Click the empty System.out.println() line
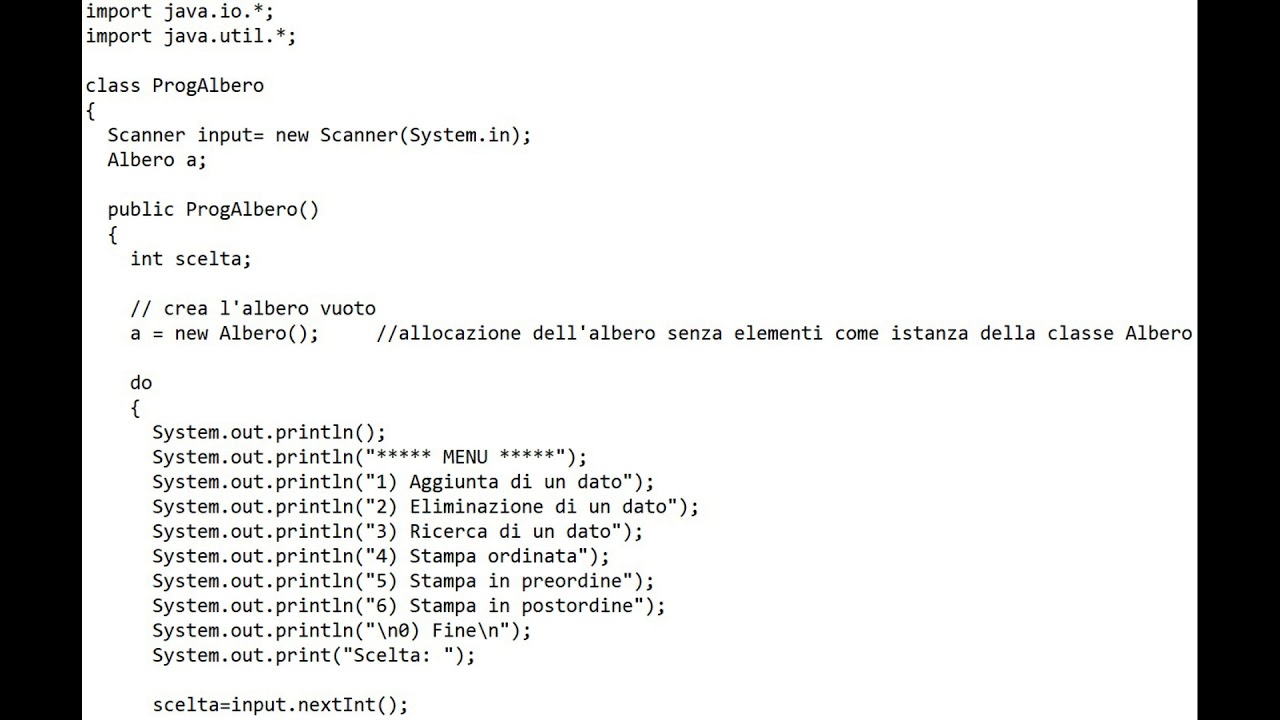This screenshot has height=720, width=1280. (x=268, y=432)
